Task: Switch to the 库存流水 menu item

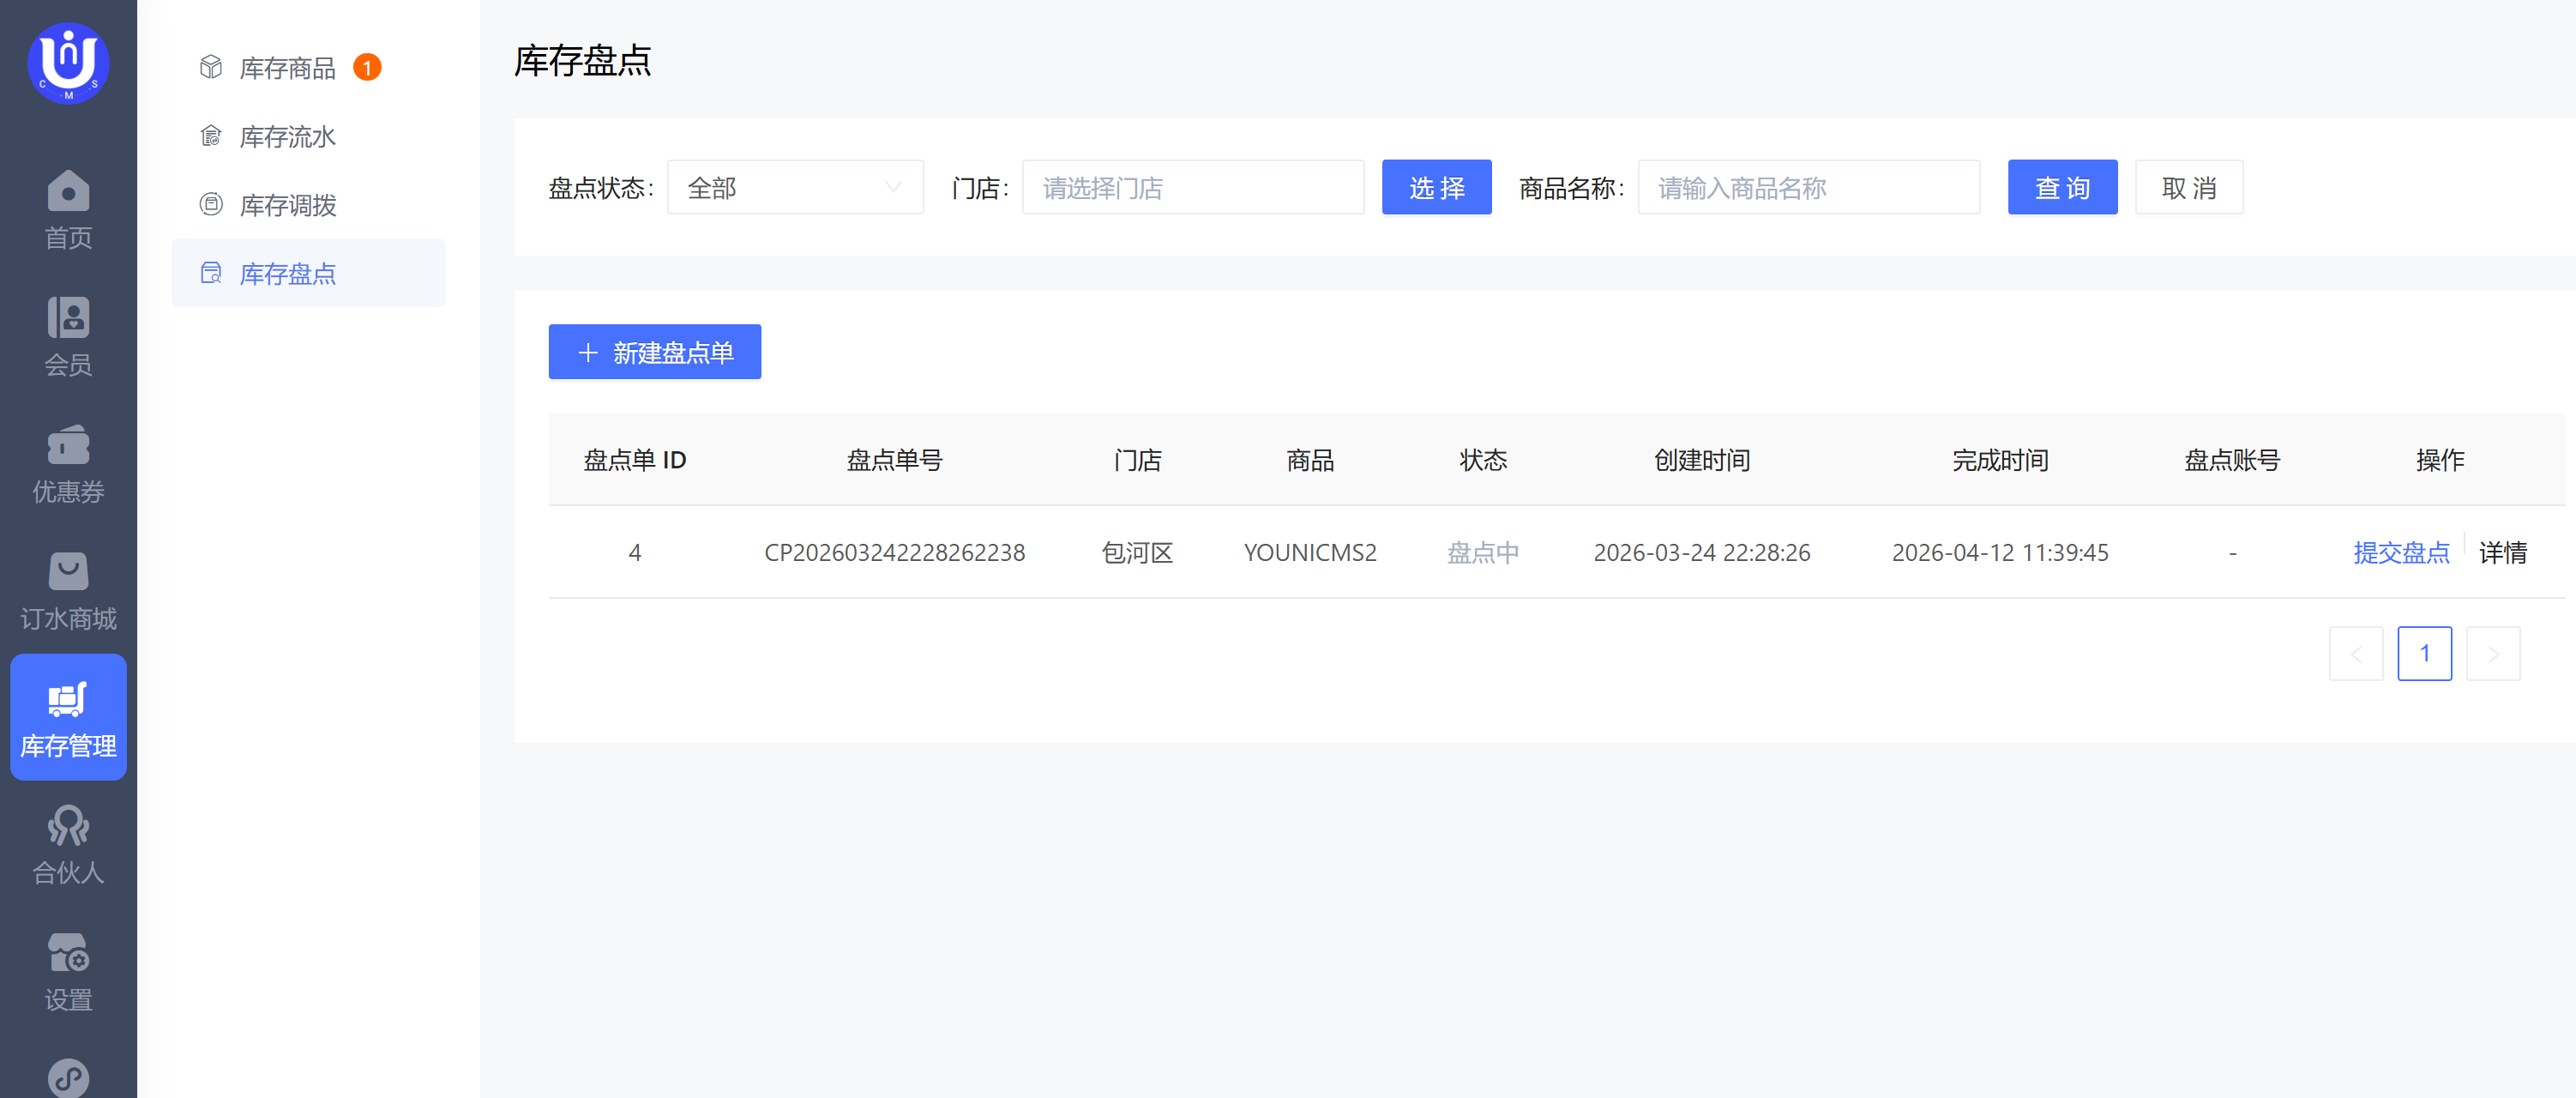Action: coord(288,137)
